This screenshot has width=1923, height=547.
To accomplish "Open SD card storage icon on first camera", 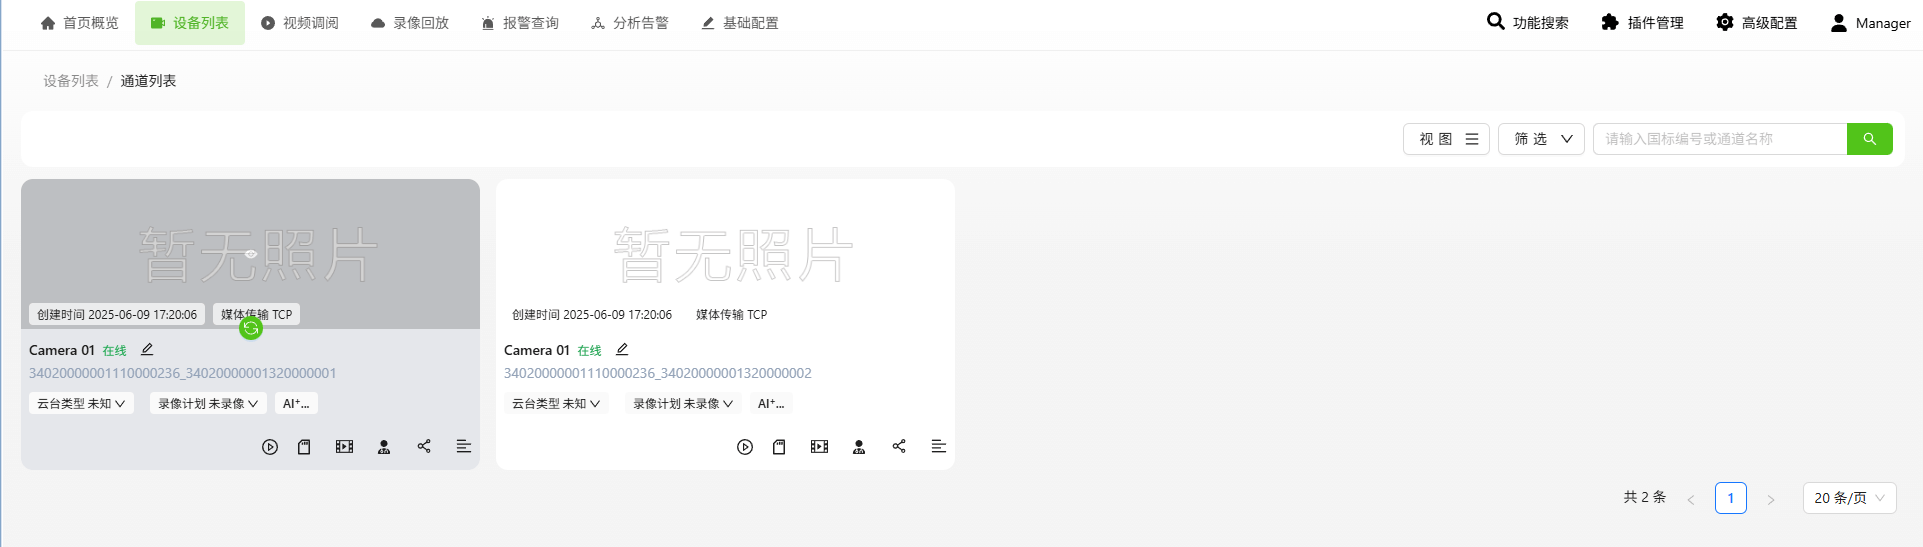I will pyautogui.click(x=304, y=447).
